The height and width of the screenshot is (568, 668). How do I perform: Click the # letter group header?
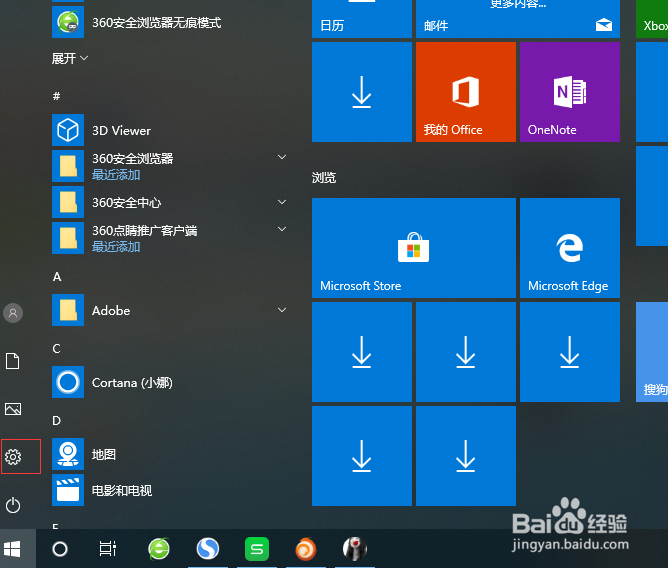pos(56,96)
